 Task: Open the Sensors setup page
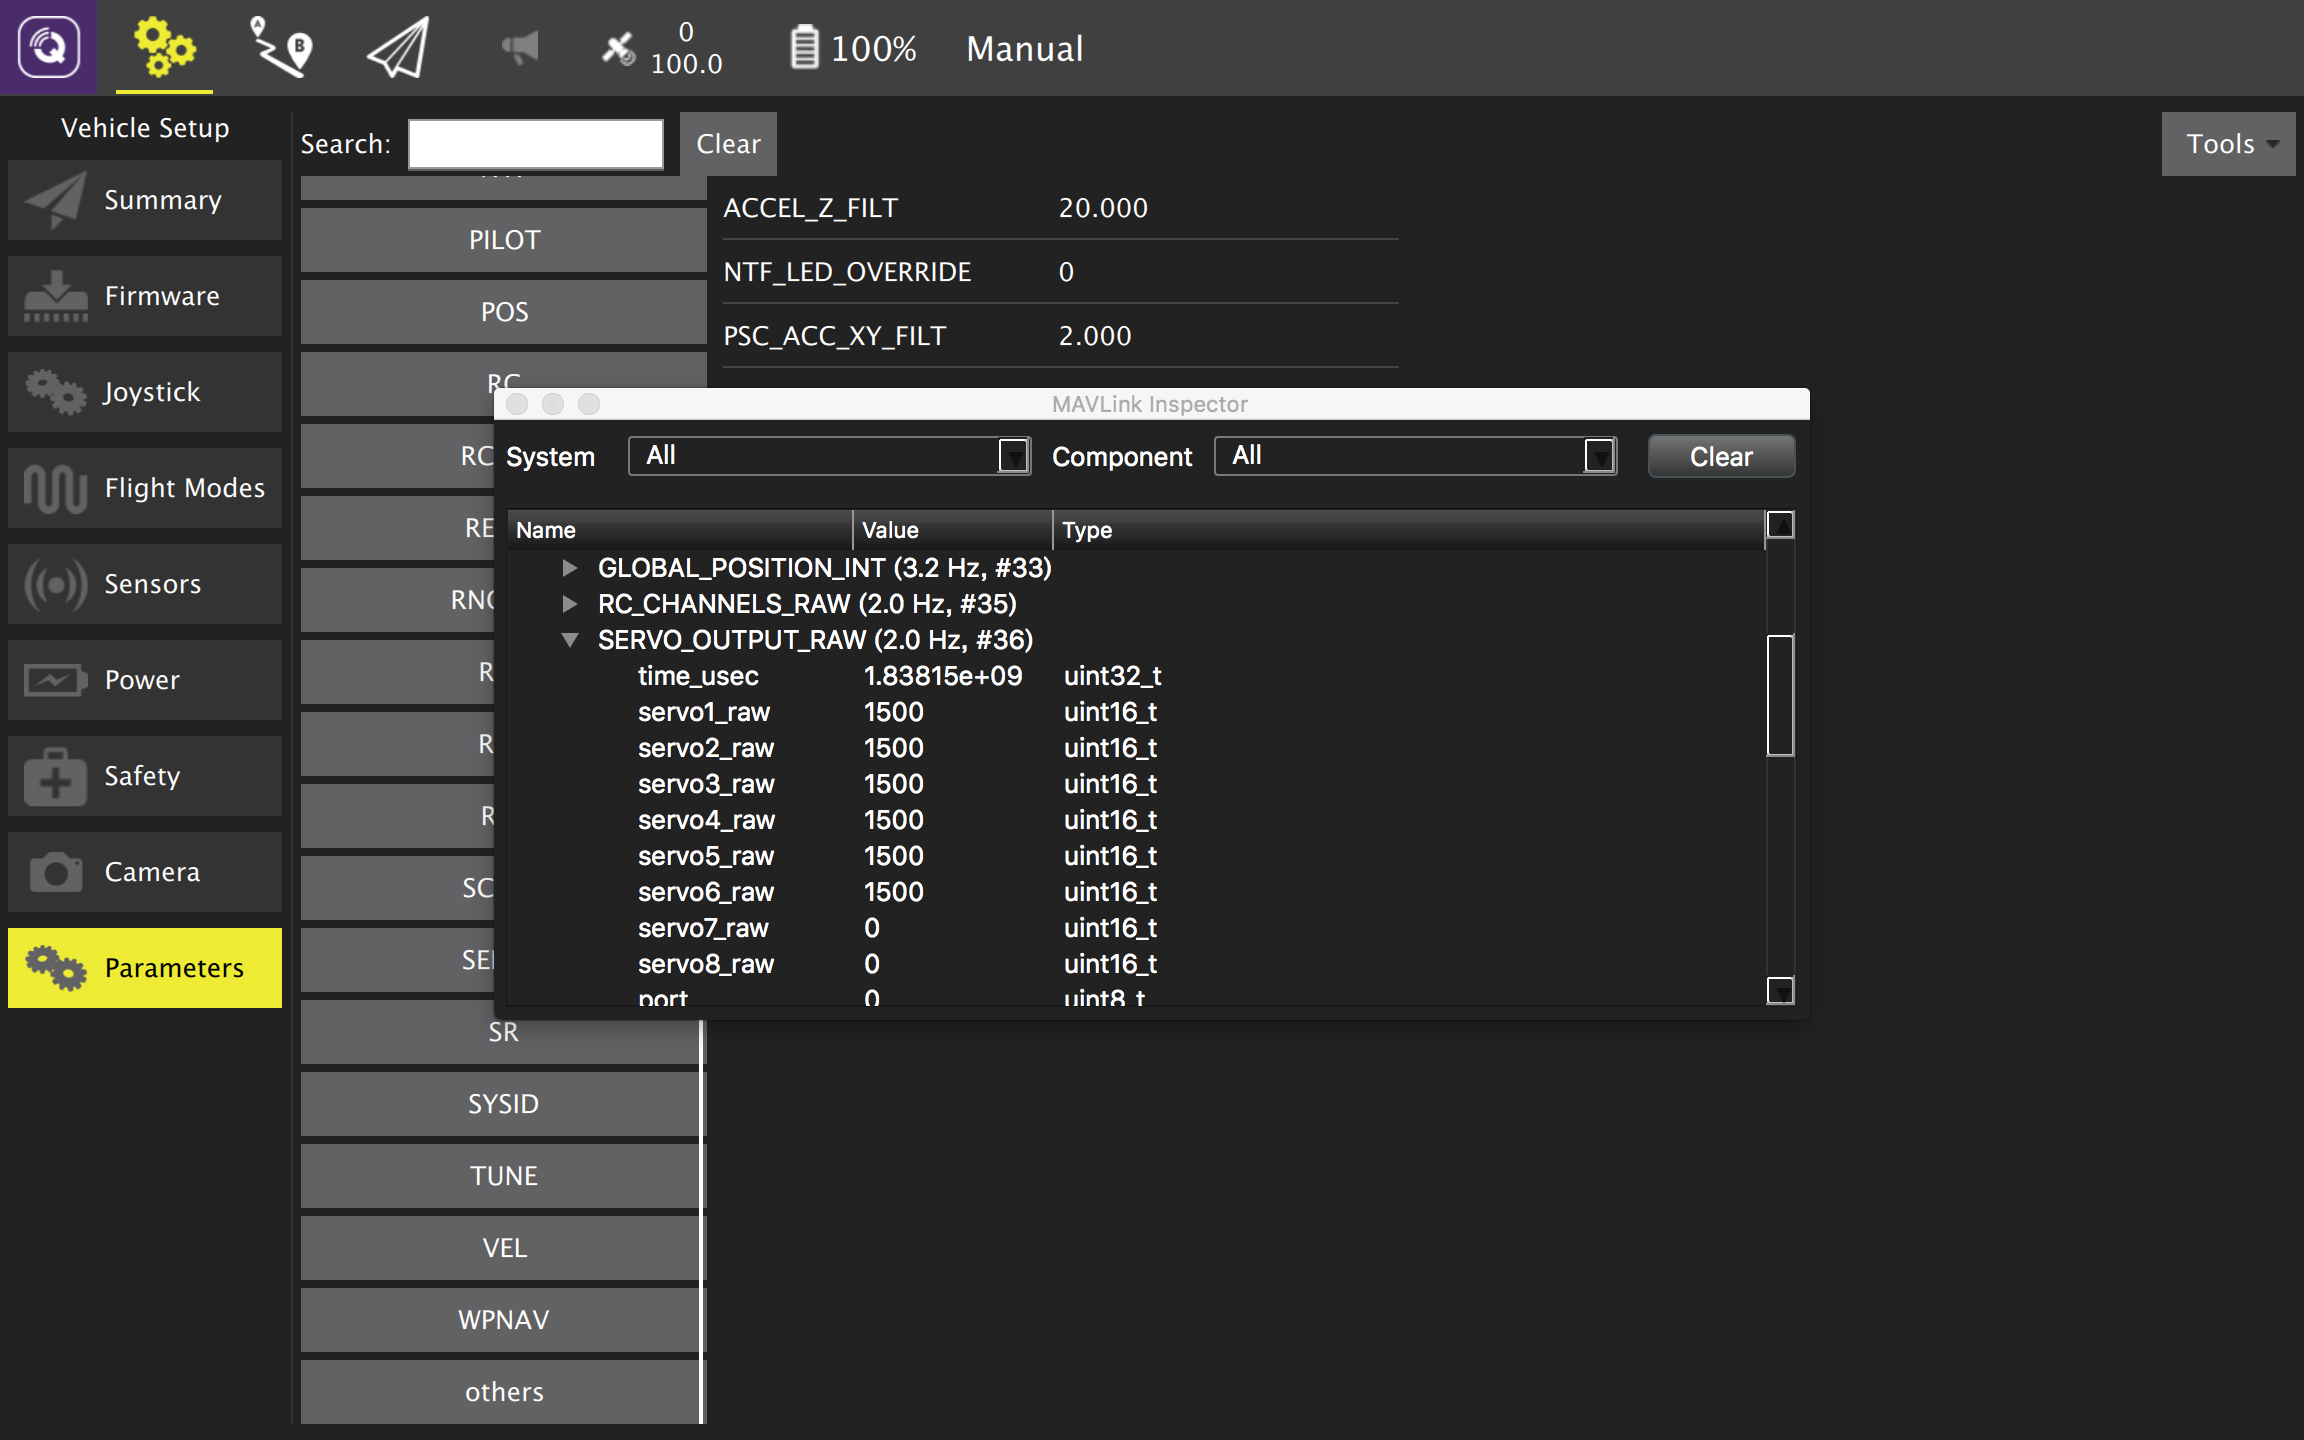tap(145, 584)
